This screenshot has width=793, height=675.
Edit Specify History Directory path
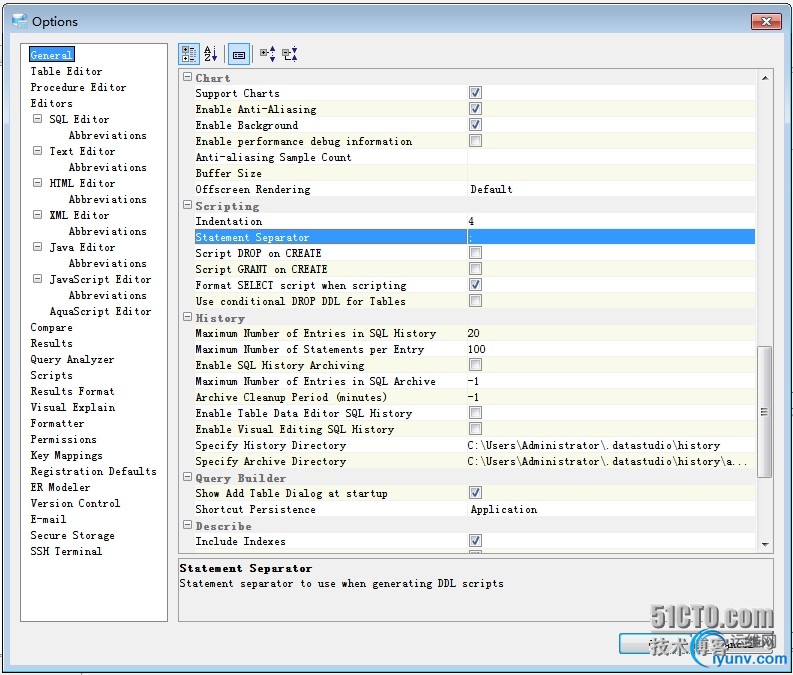coord(611,445)
